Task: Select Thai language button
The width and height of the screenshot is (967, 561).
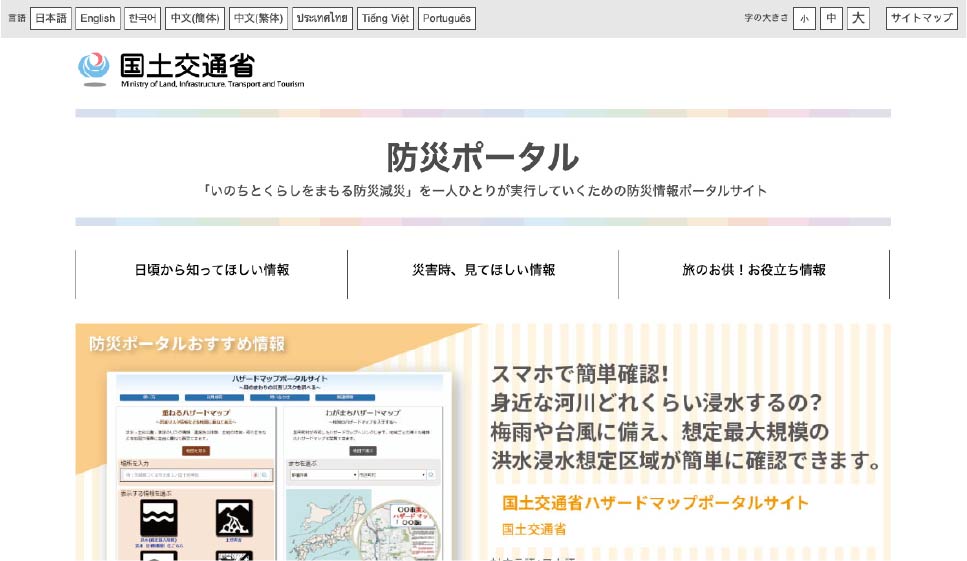Action: [x=322, y=18]
